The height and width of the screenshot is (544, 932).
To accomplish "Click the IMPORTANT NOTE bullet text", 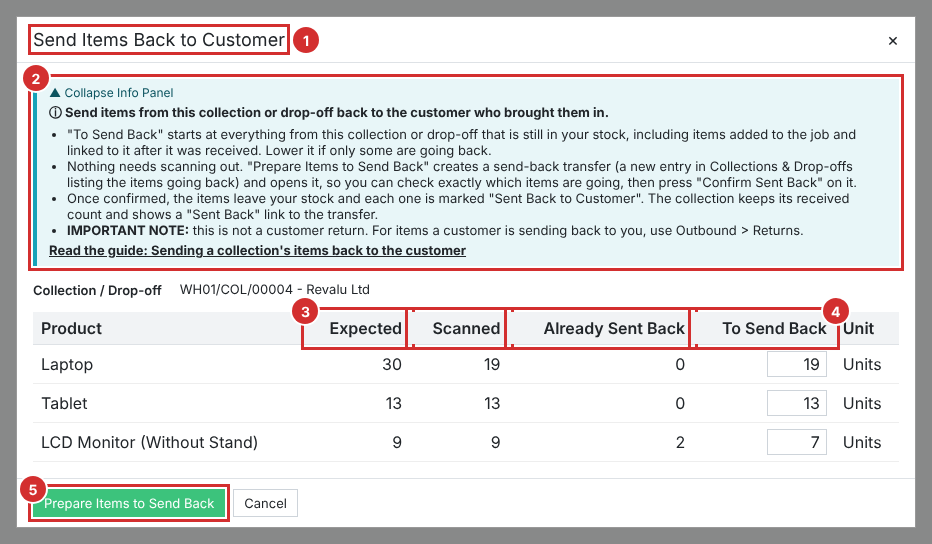I will (434, 231).
